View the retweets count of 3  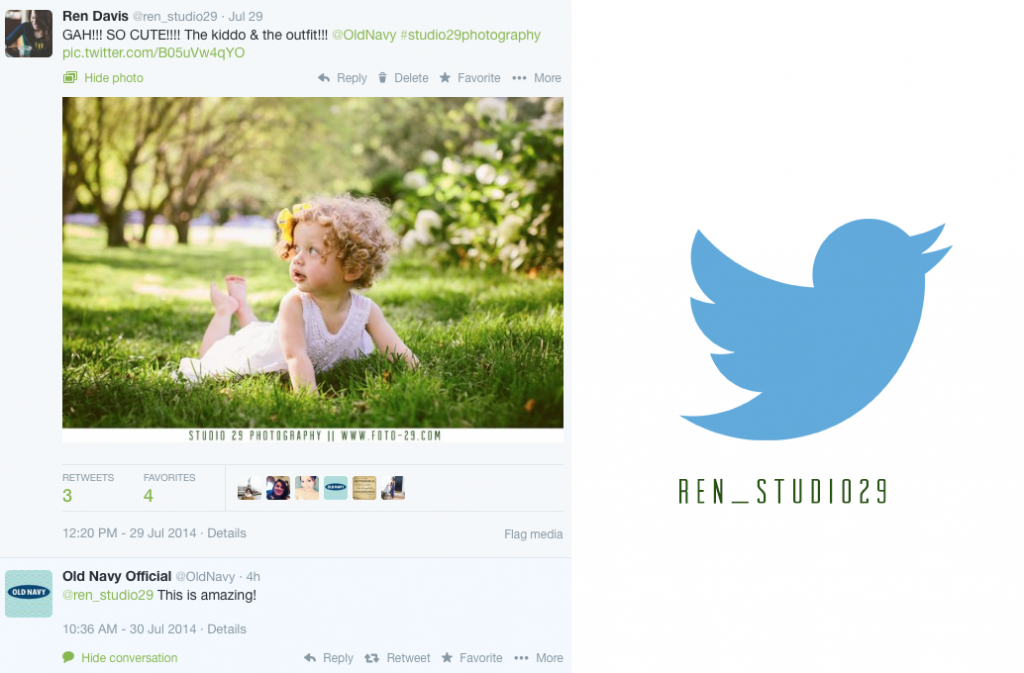(67, 496)
